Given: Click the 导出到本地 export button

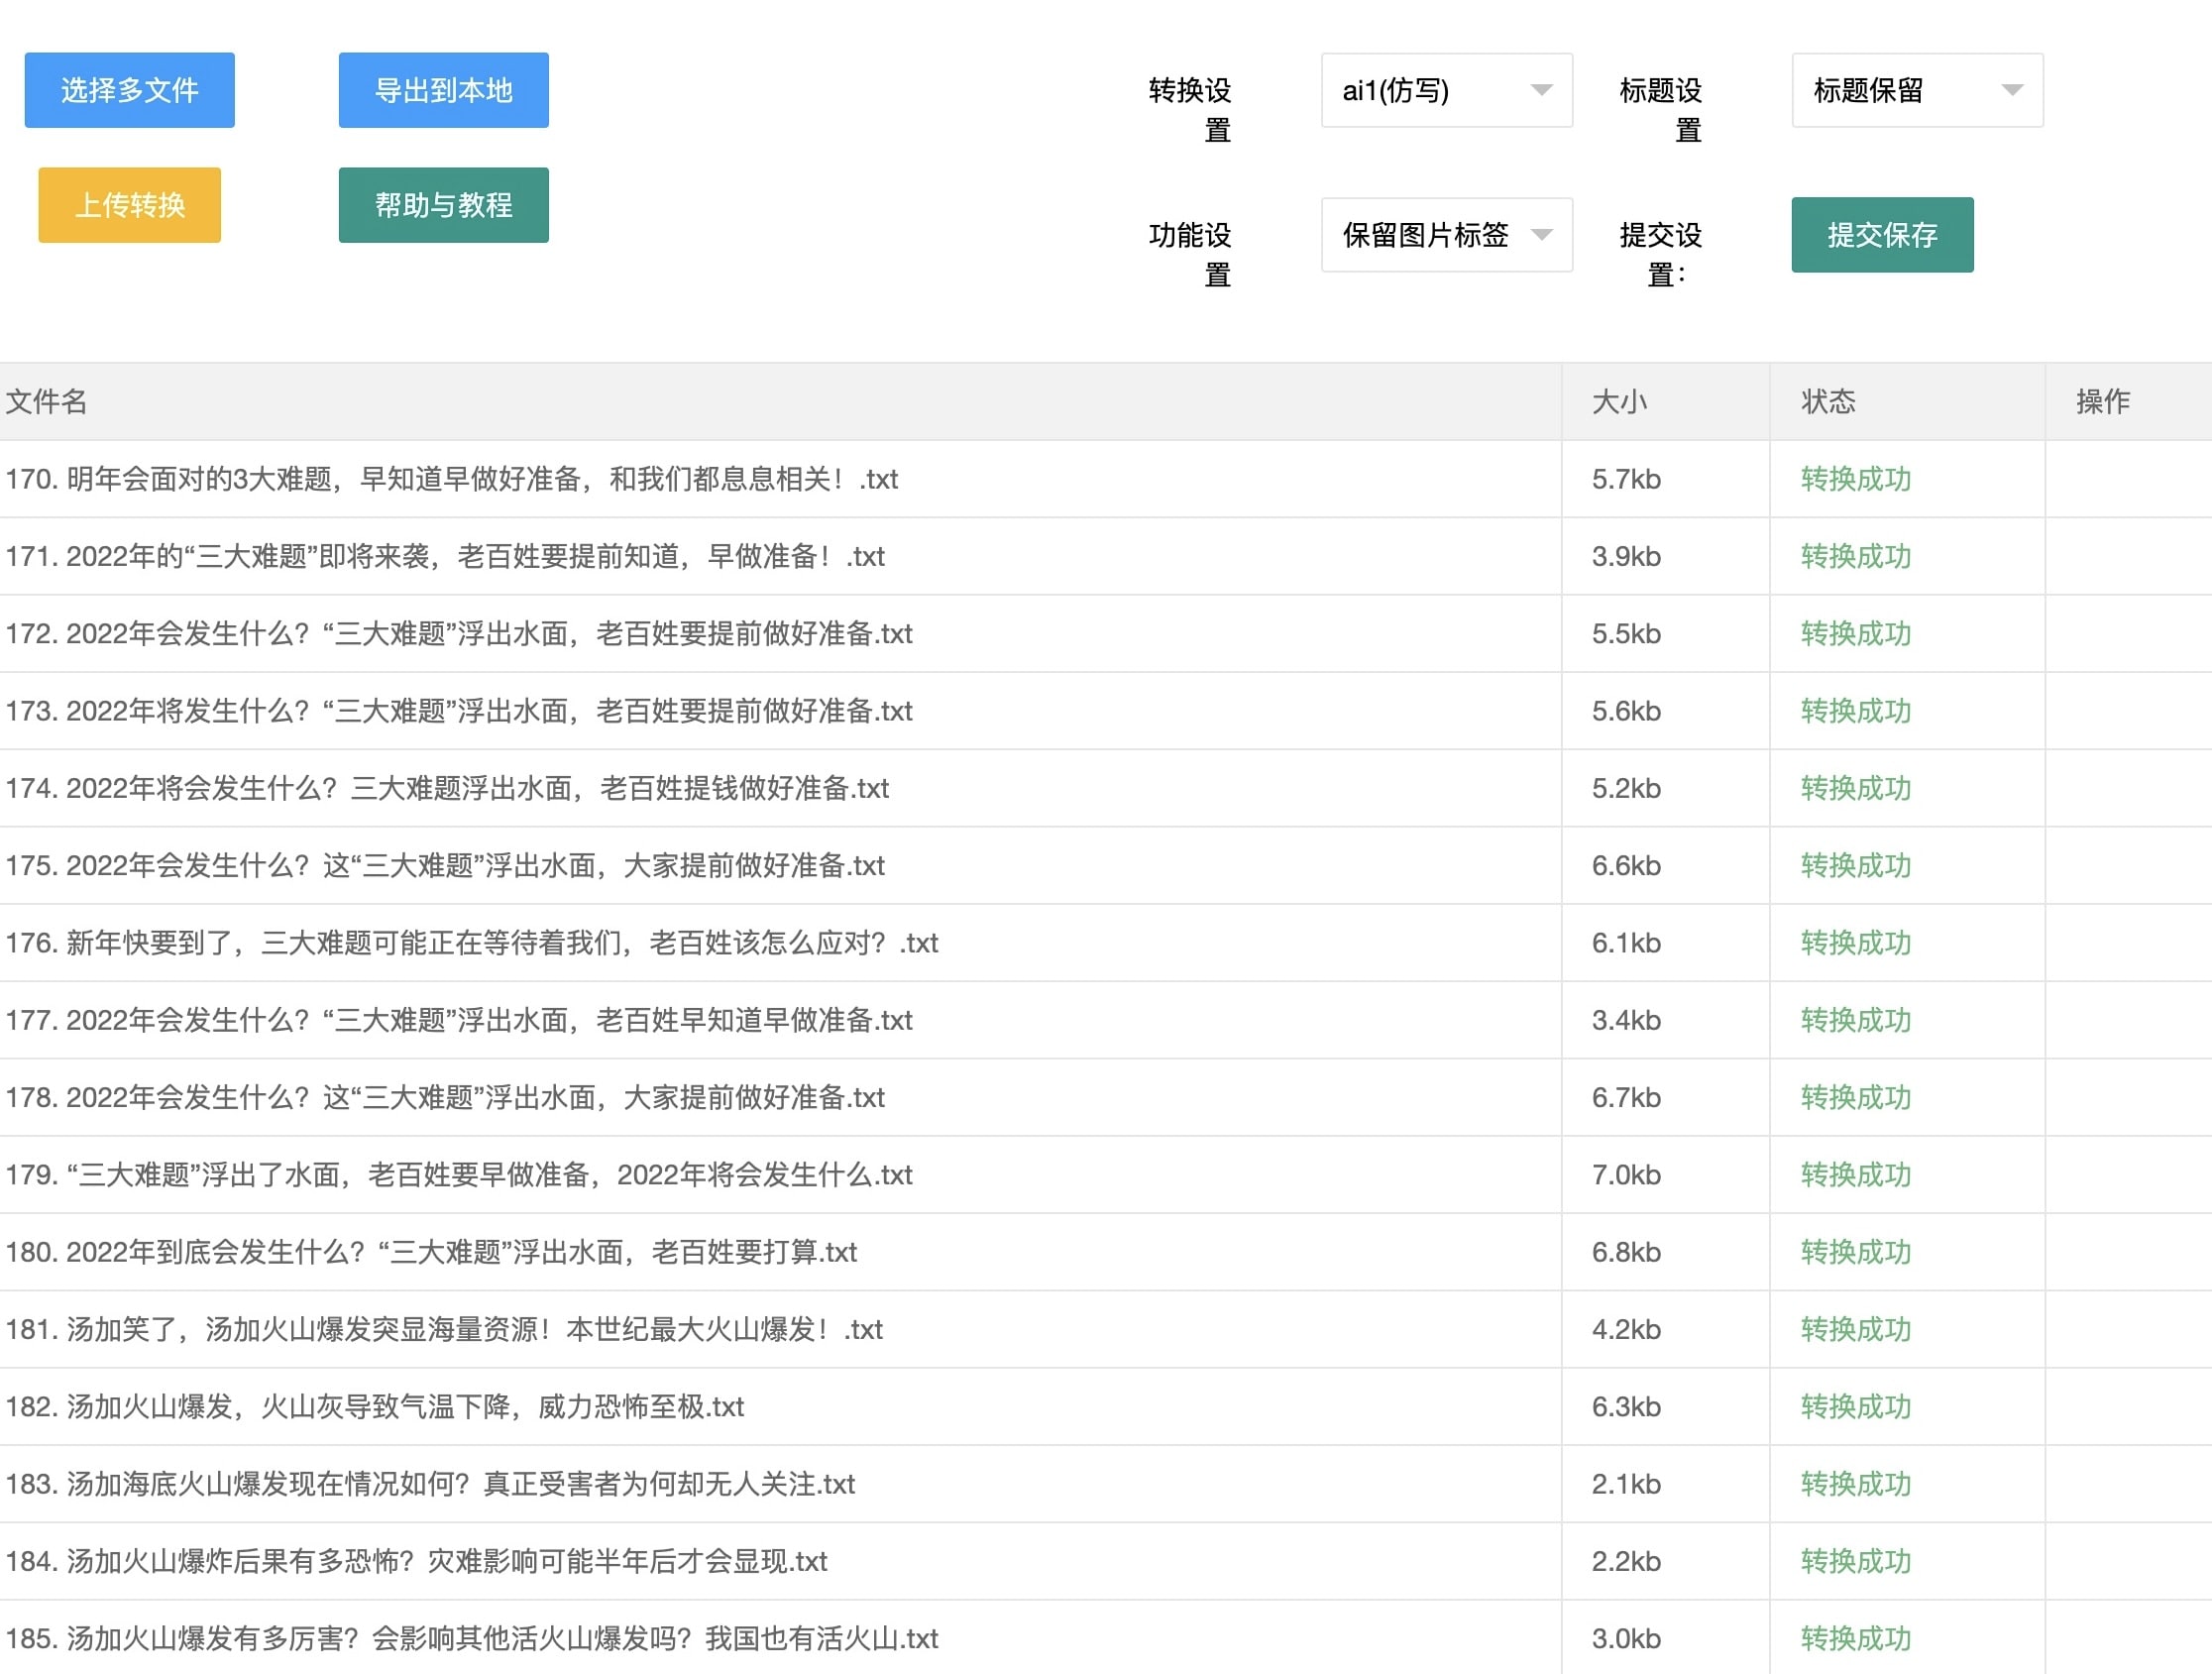Looking at the screenshot, I should (443, 89).
